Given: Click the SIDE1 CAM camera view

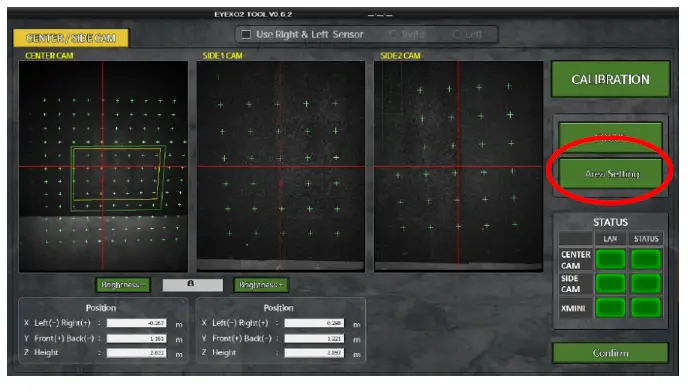Looking at the screenshot, I should point(281,166).
